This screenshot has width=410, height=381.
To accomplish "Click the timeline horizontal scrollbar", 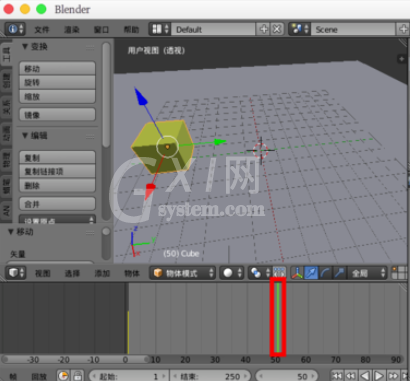I will [x=76, y=360].
